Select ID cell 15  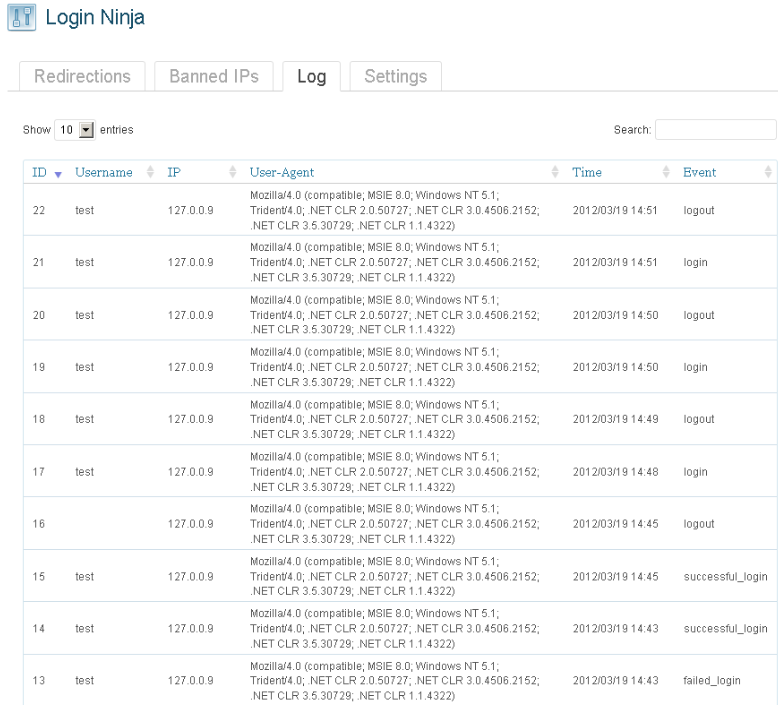click(x=39, y=577)
